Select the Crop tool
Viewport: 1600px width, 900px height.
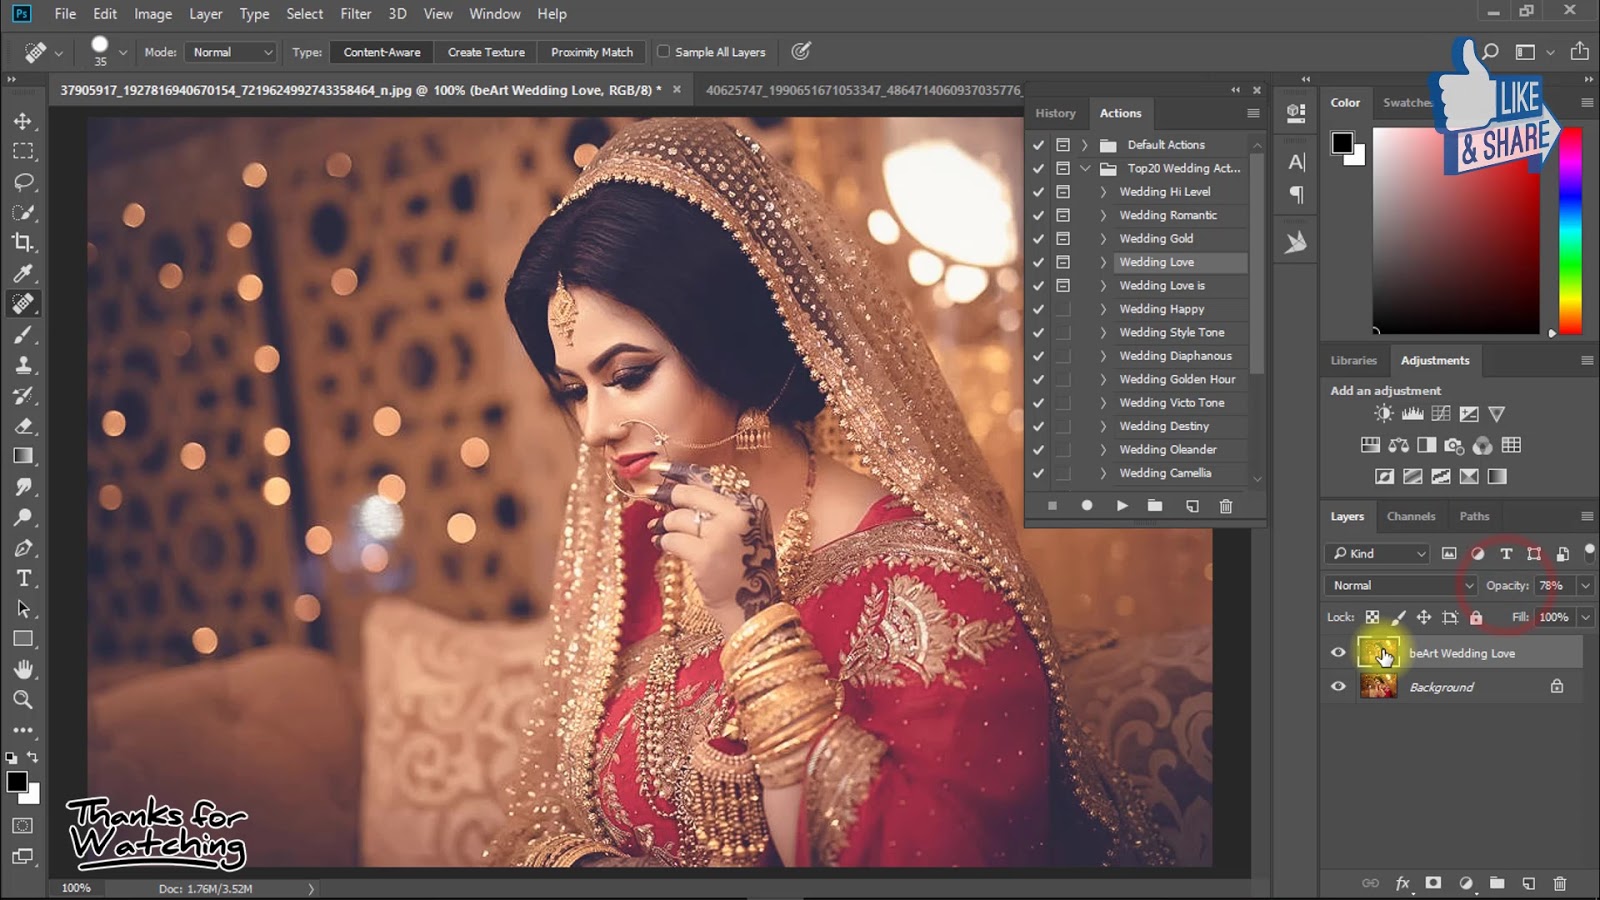(22, 243)
